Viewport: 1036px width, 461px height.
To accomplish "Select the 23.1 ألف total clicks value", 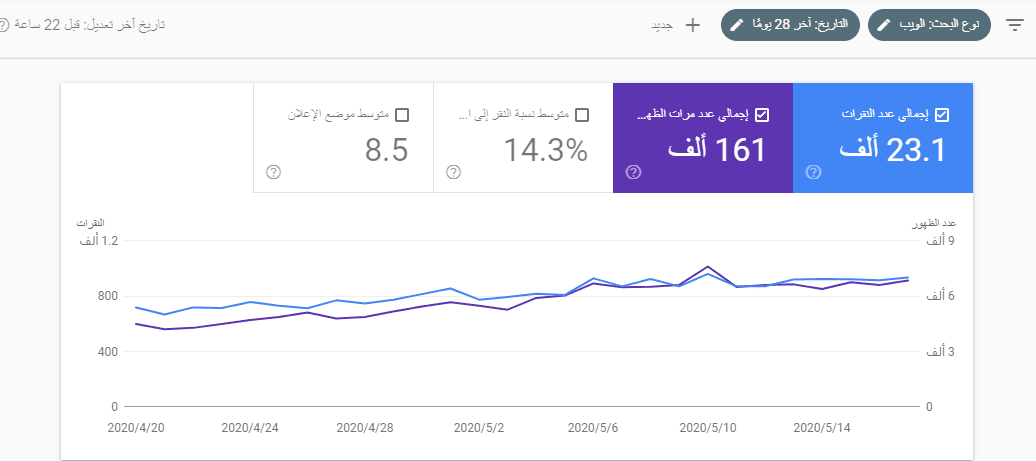I will coord(892,150).
